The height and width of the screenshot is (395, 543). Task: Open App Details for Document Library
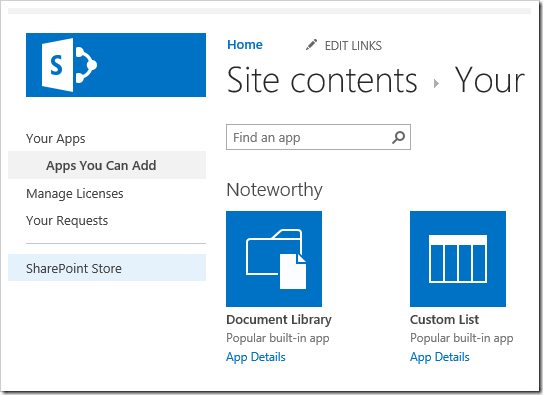point(256,357)
